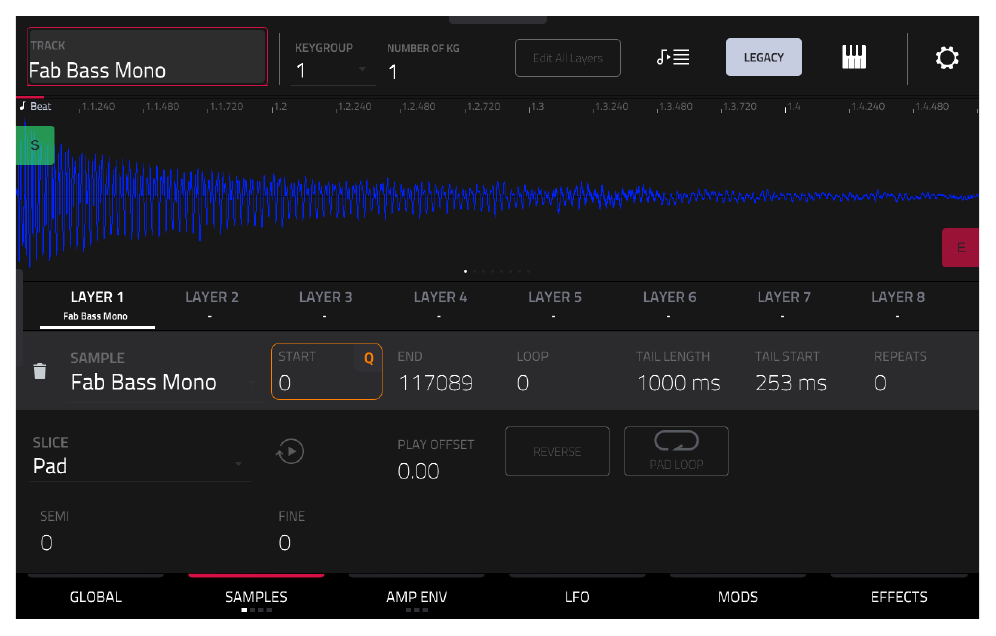Select the Layer 4 tab

click(440, 306)
